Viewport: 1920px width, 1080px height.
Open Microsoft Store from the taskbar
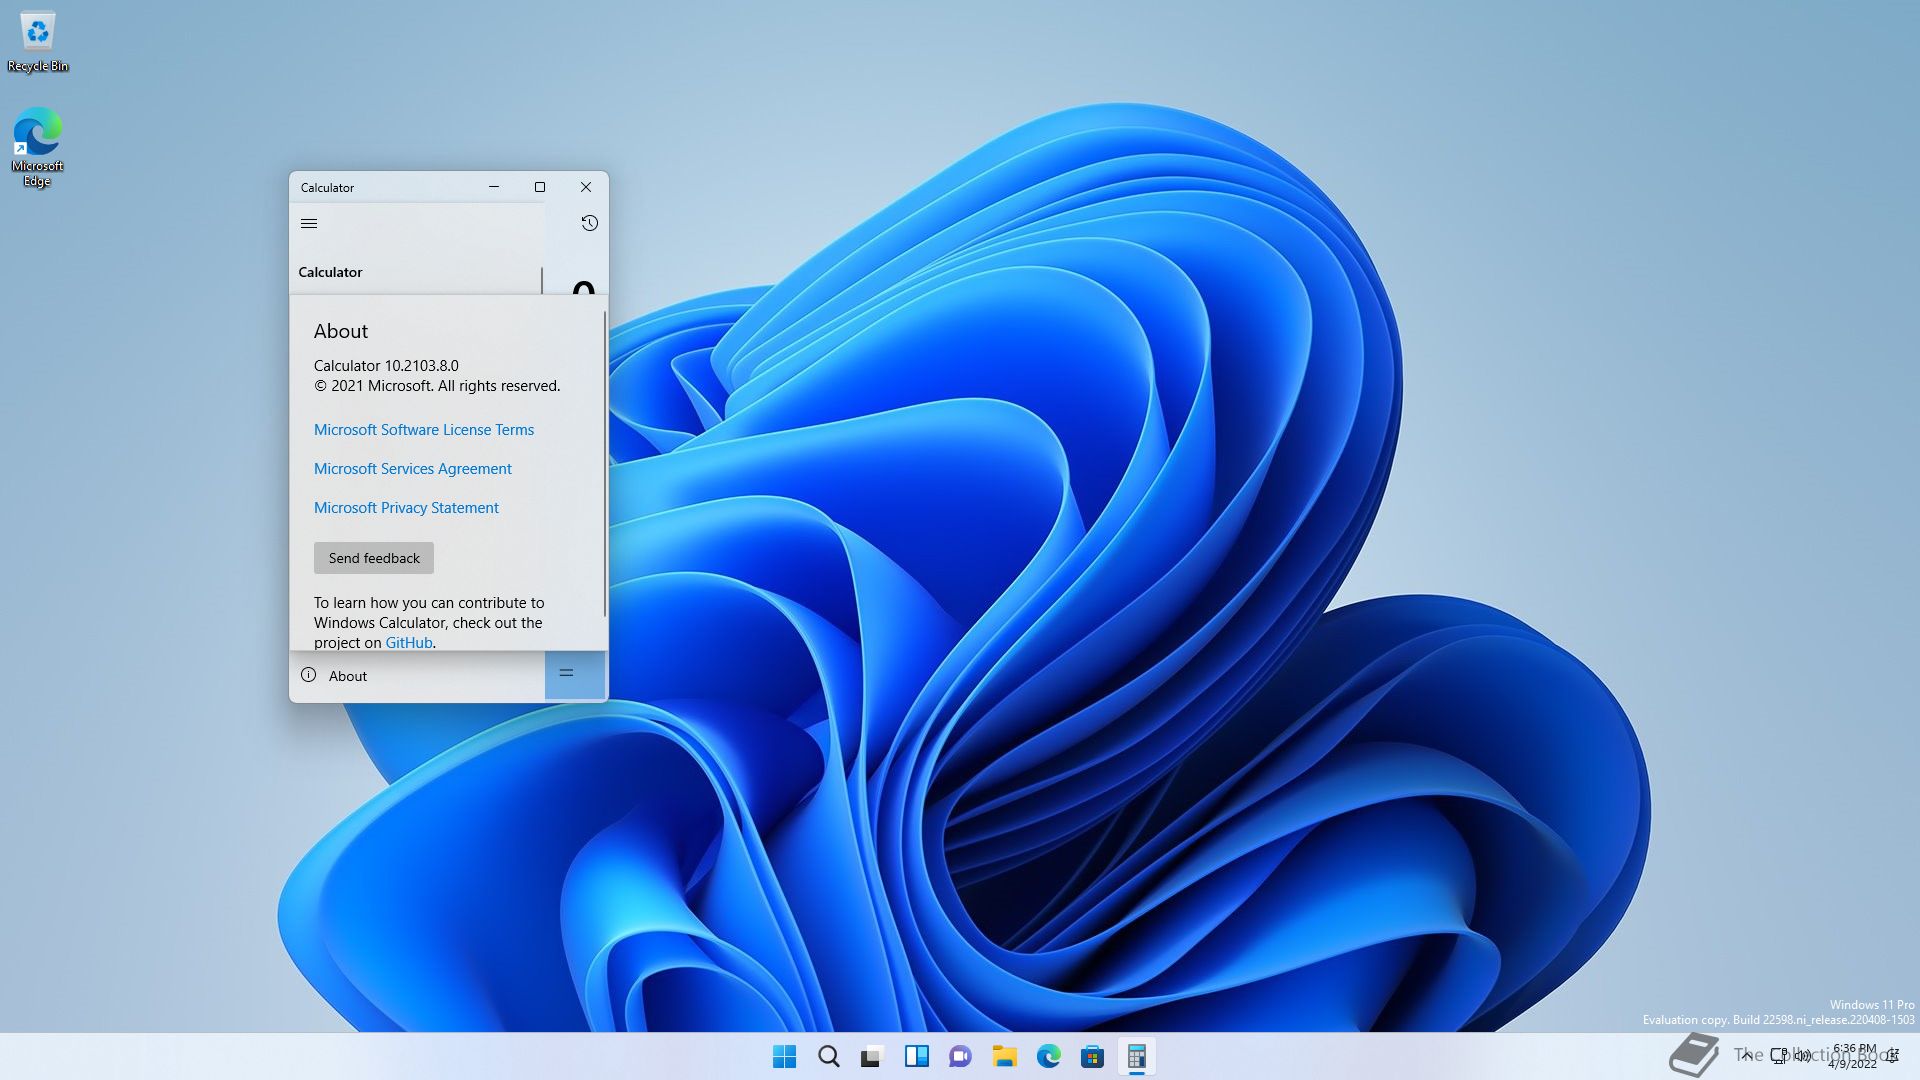[1093, 1056]
